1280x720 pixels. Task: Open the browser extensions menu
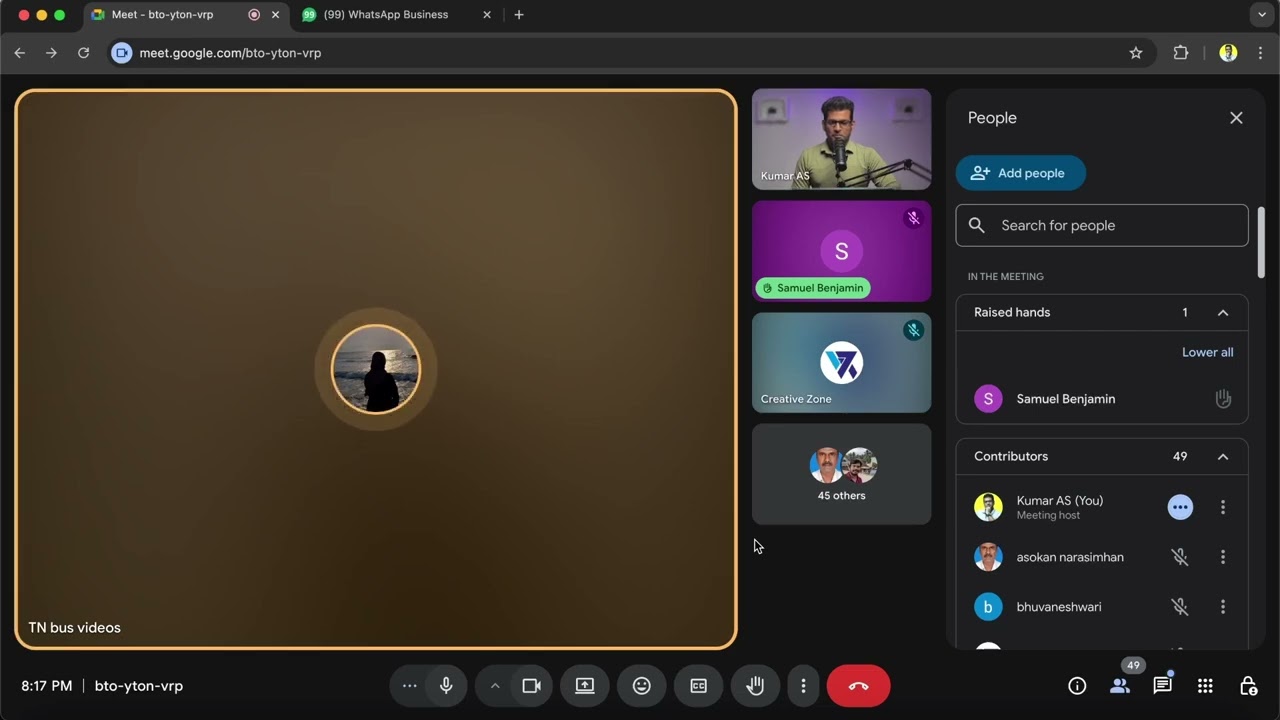tap(1180, 53)
